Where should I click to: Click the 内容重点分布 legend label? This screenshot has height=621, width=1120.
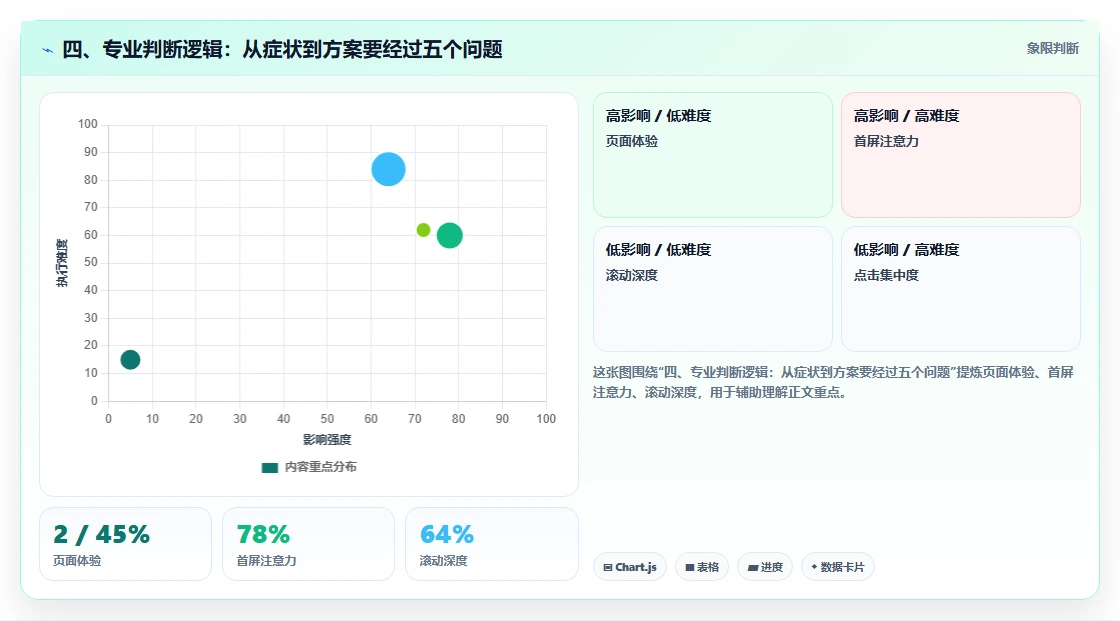coord(320,467)
